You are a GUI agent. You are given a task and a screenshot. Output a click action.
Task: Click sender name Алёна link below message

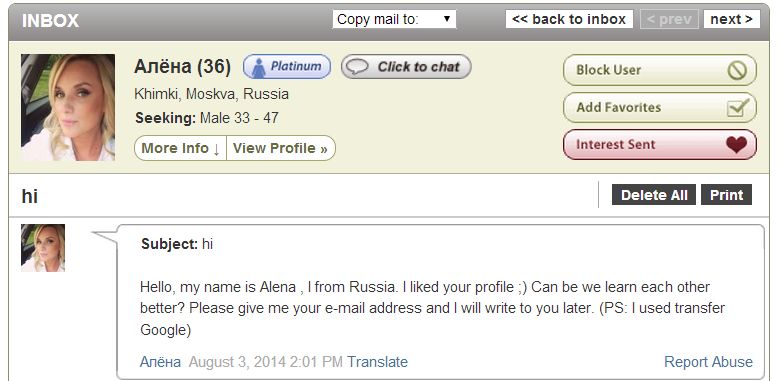(x=160, y=362)
